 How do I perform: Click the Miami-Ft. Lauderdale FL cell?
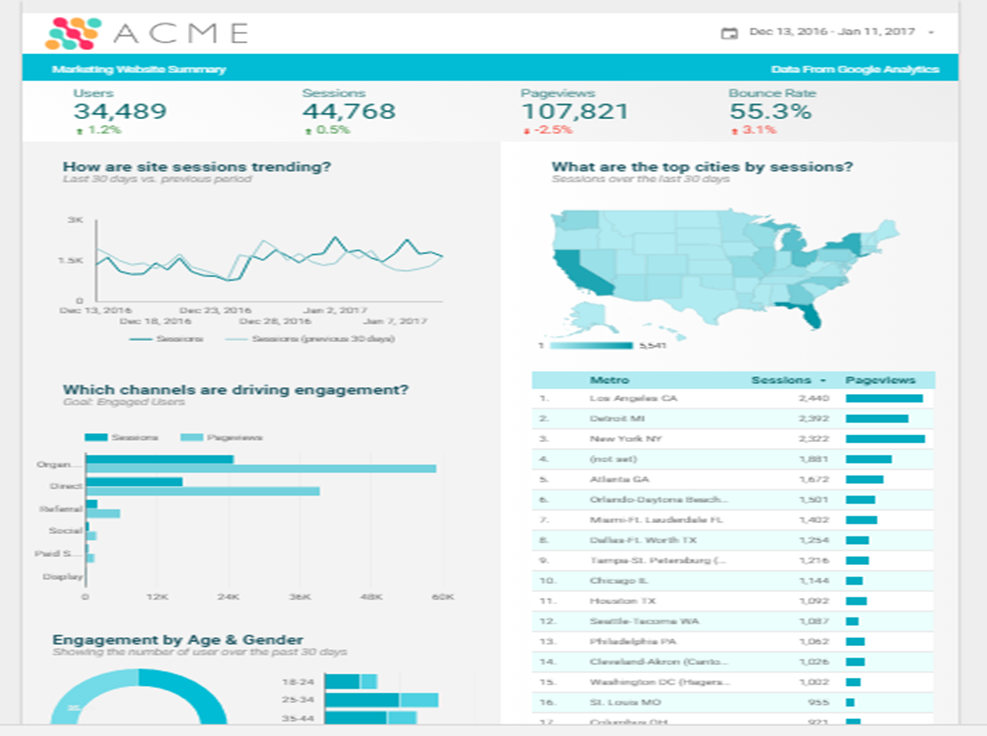click(656, 520)
